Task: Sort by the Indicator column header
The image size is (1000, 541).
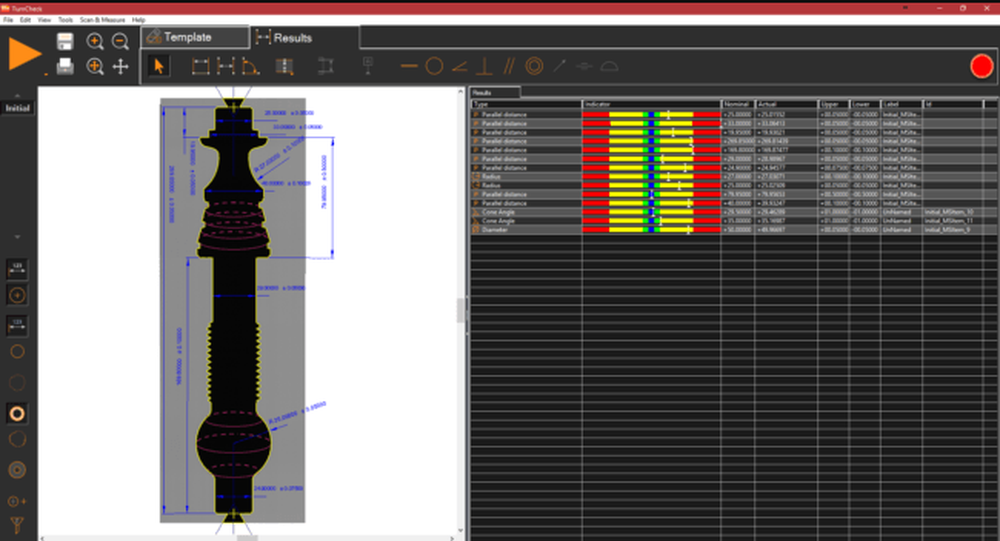Action: click(651, 104)
